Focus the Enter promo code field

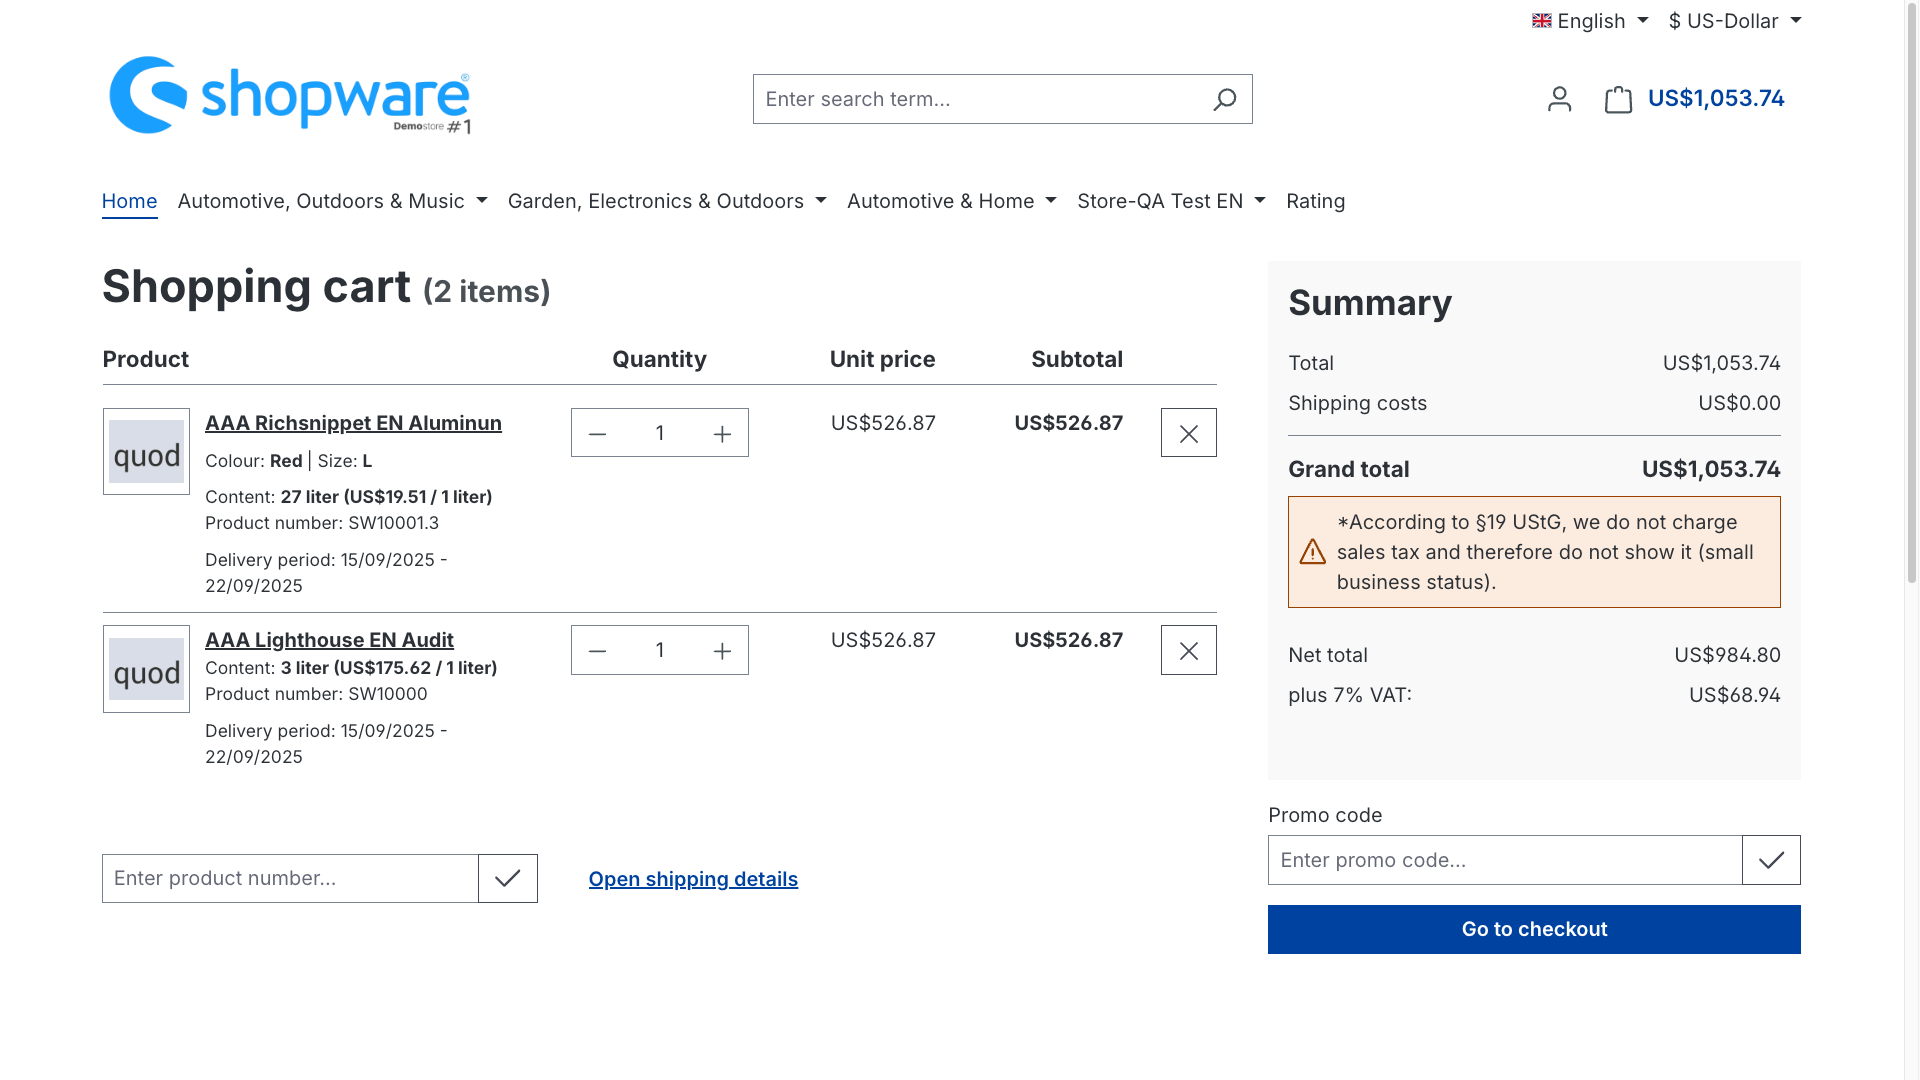click(1505, 860)
